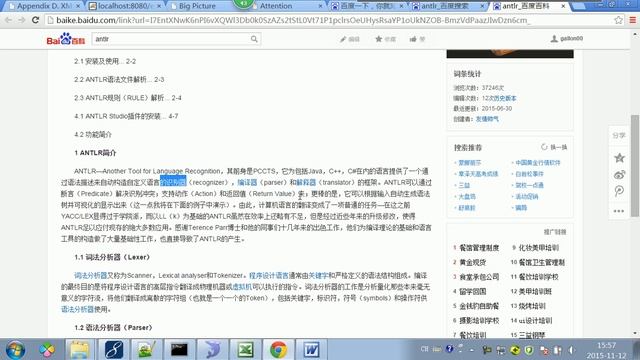Open promoted link 13 烧烤培训
The height and width of the screenshot is (360, 640).
(x=532, y=306)
